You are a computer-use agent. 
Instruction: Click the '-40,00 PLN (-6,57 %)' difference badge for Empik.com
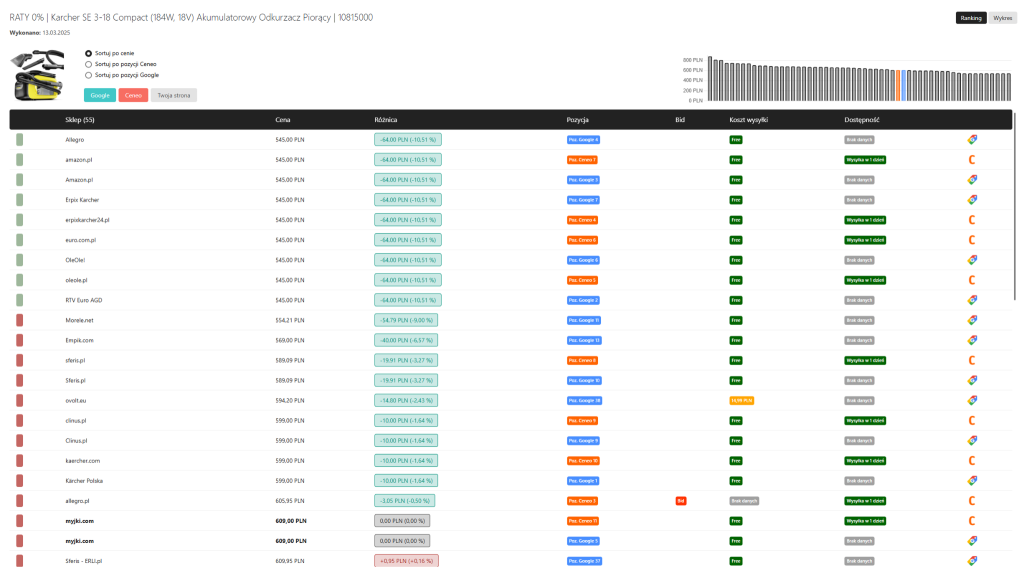(406, 340)
